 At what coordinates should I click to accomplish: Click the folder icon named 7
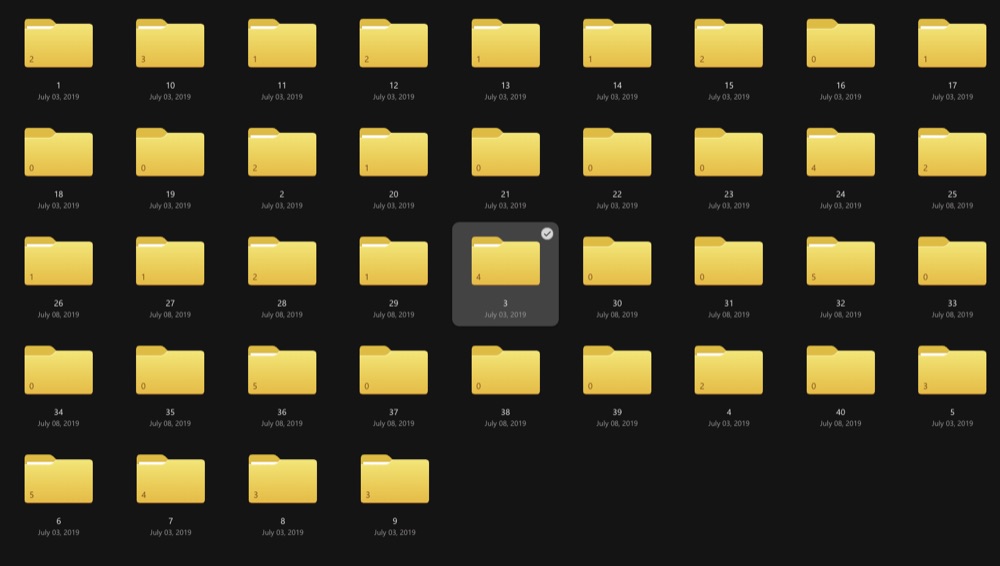click(171, 479)
